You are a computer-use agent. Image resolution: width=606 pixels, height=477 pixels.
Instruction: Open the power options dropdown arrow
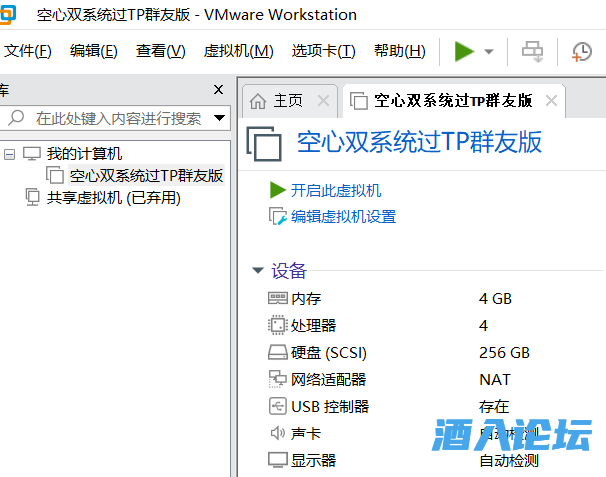[x=489, y=51]
